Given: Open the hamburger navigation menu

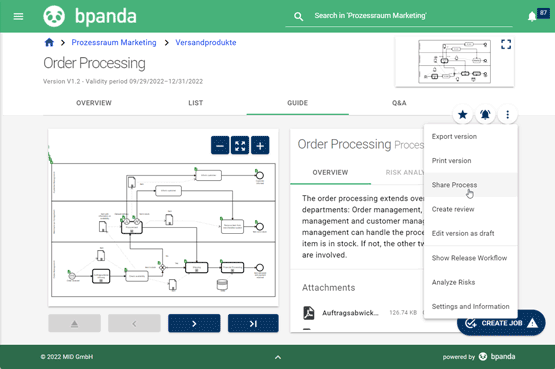Looking at the screenshot, I should pos(18,16).
